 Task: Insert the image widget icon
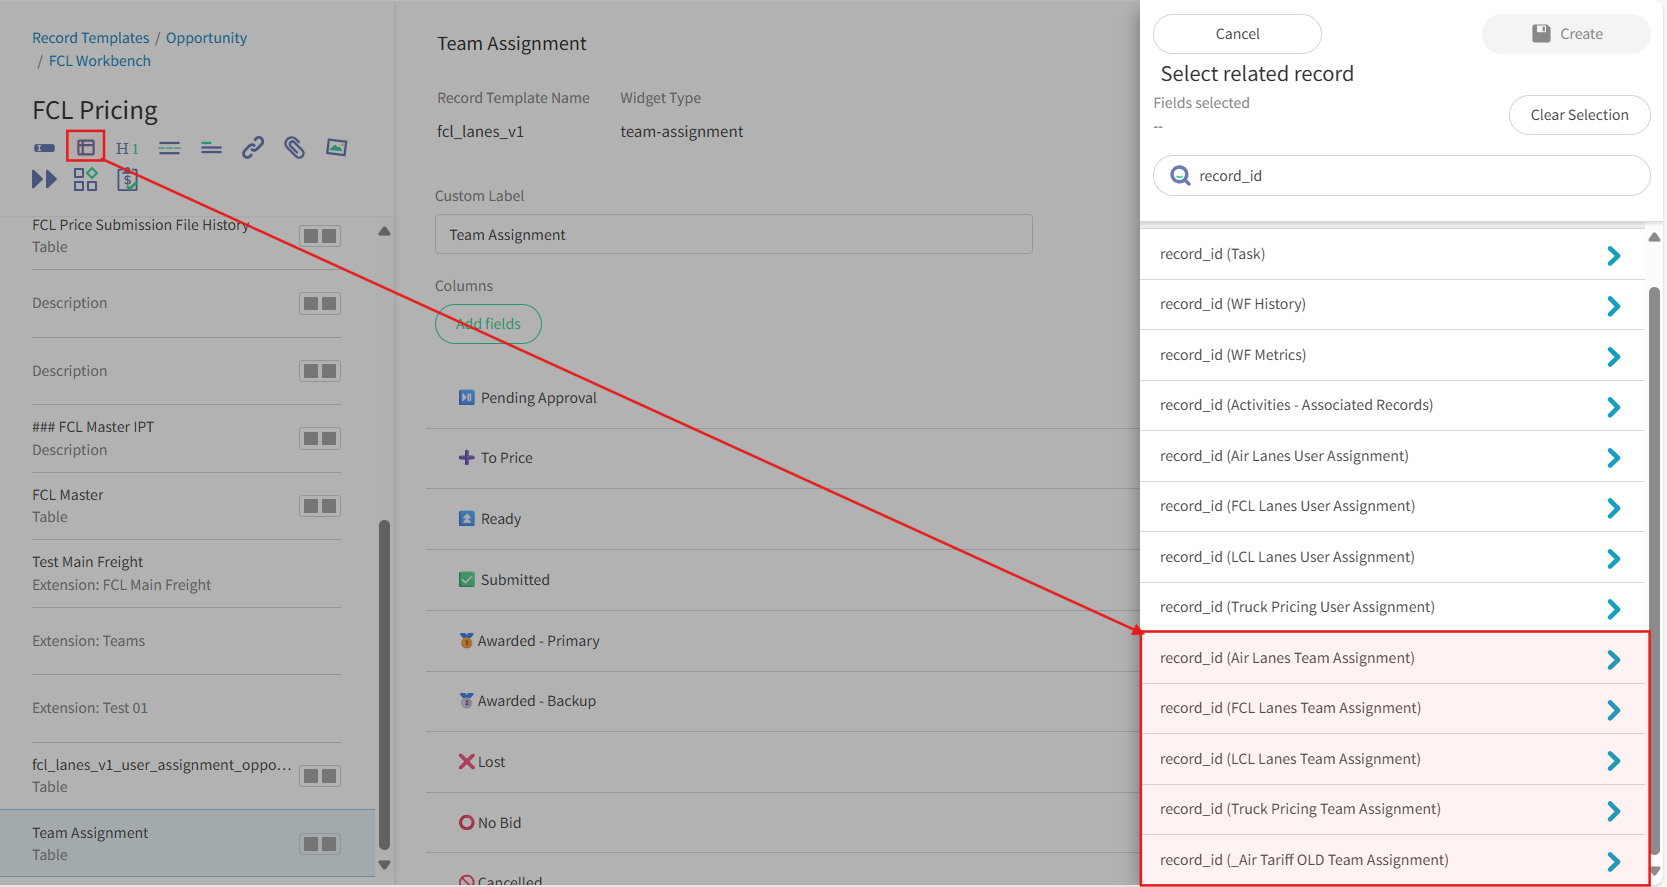(x=336, y=148)
